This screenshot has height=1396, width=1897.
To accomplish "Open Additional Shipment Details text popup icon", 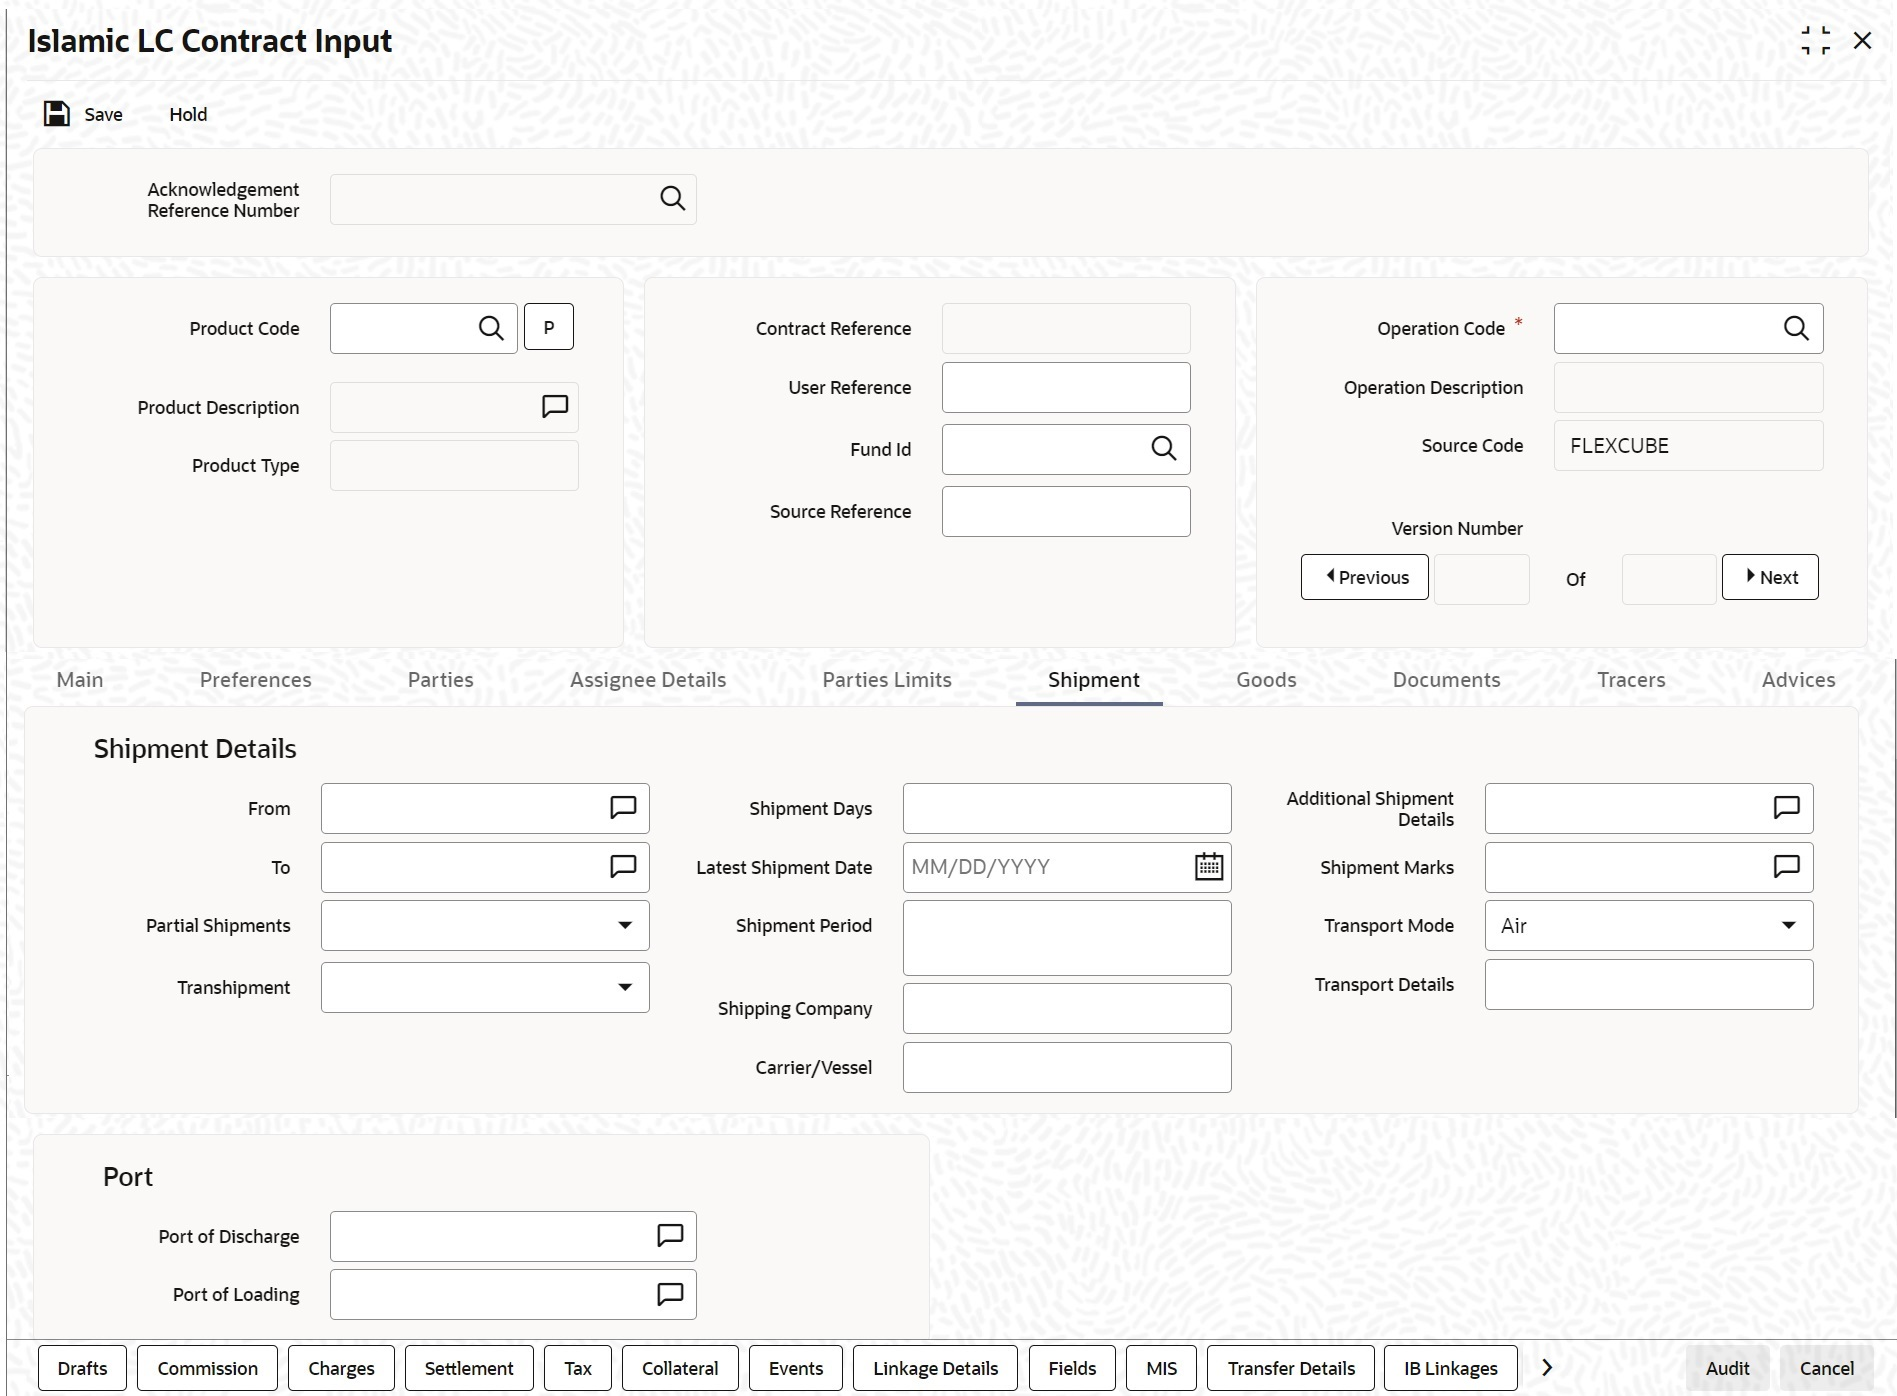I will tap(1787, 807).
